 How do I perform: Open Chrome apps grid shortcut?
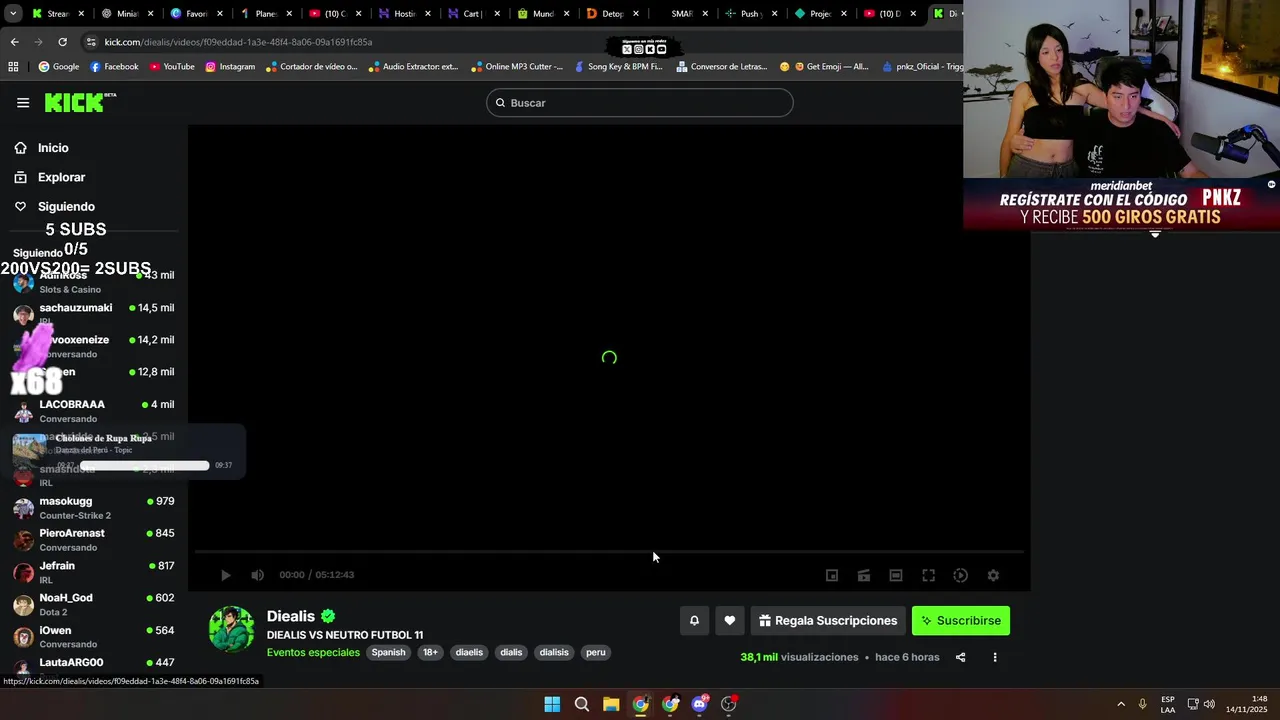(x=13, y=67)
